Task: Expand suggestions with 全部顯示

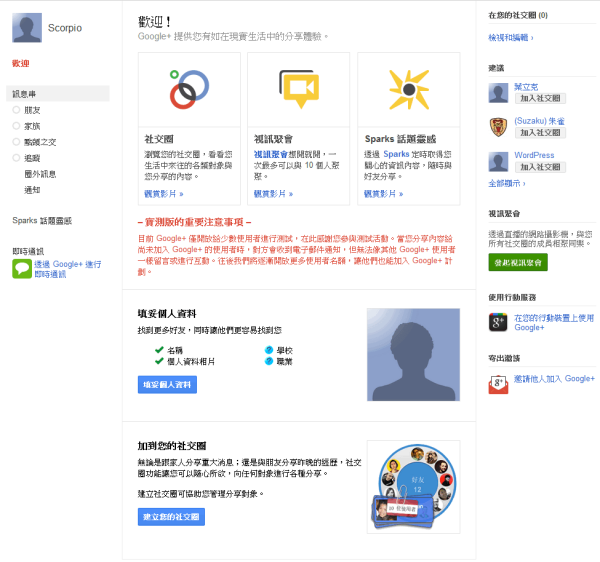Action: click(507, 183)
